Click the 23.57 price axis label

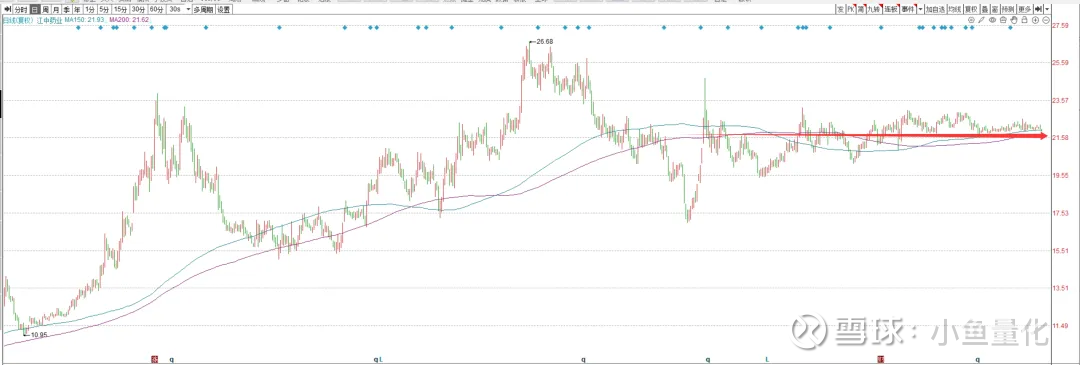click(x=1059, y=101)
